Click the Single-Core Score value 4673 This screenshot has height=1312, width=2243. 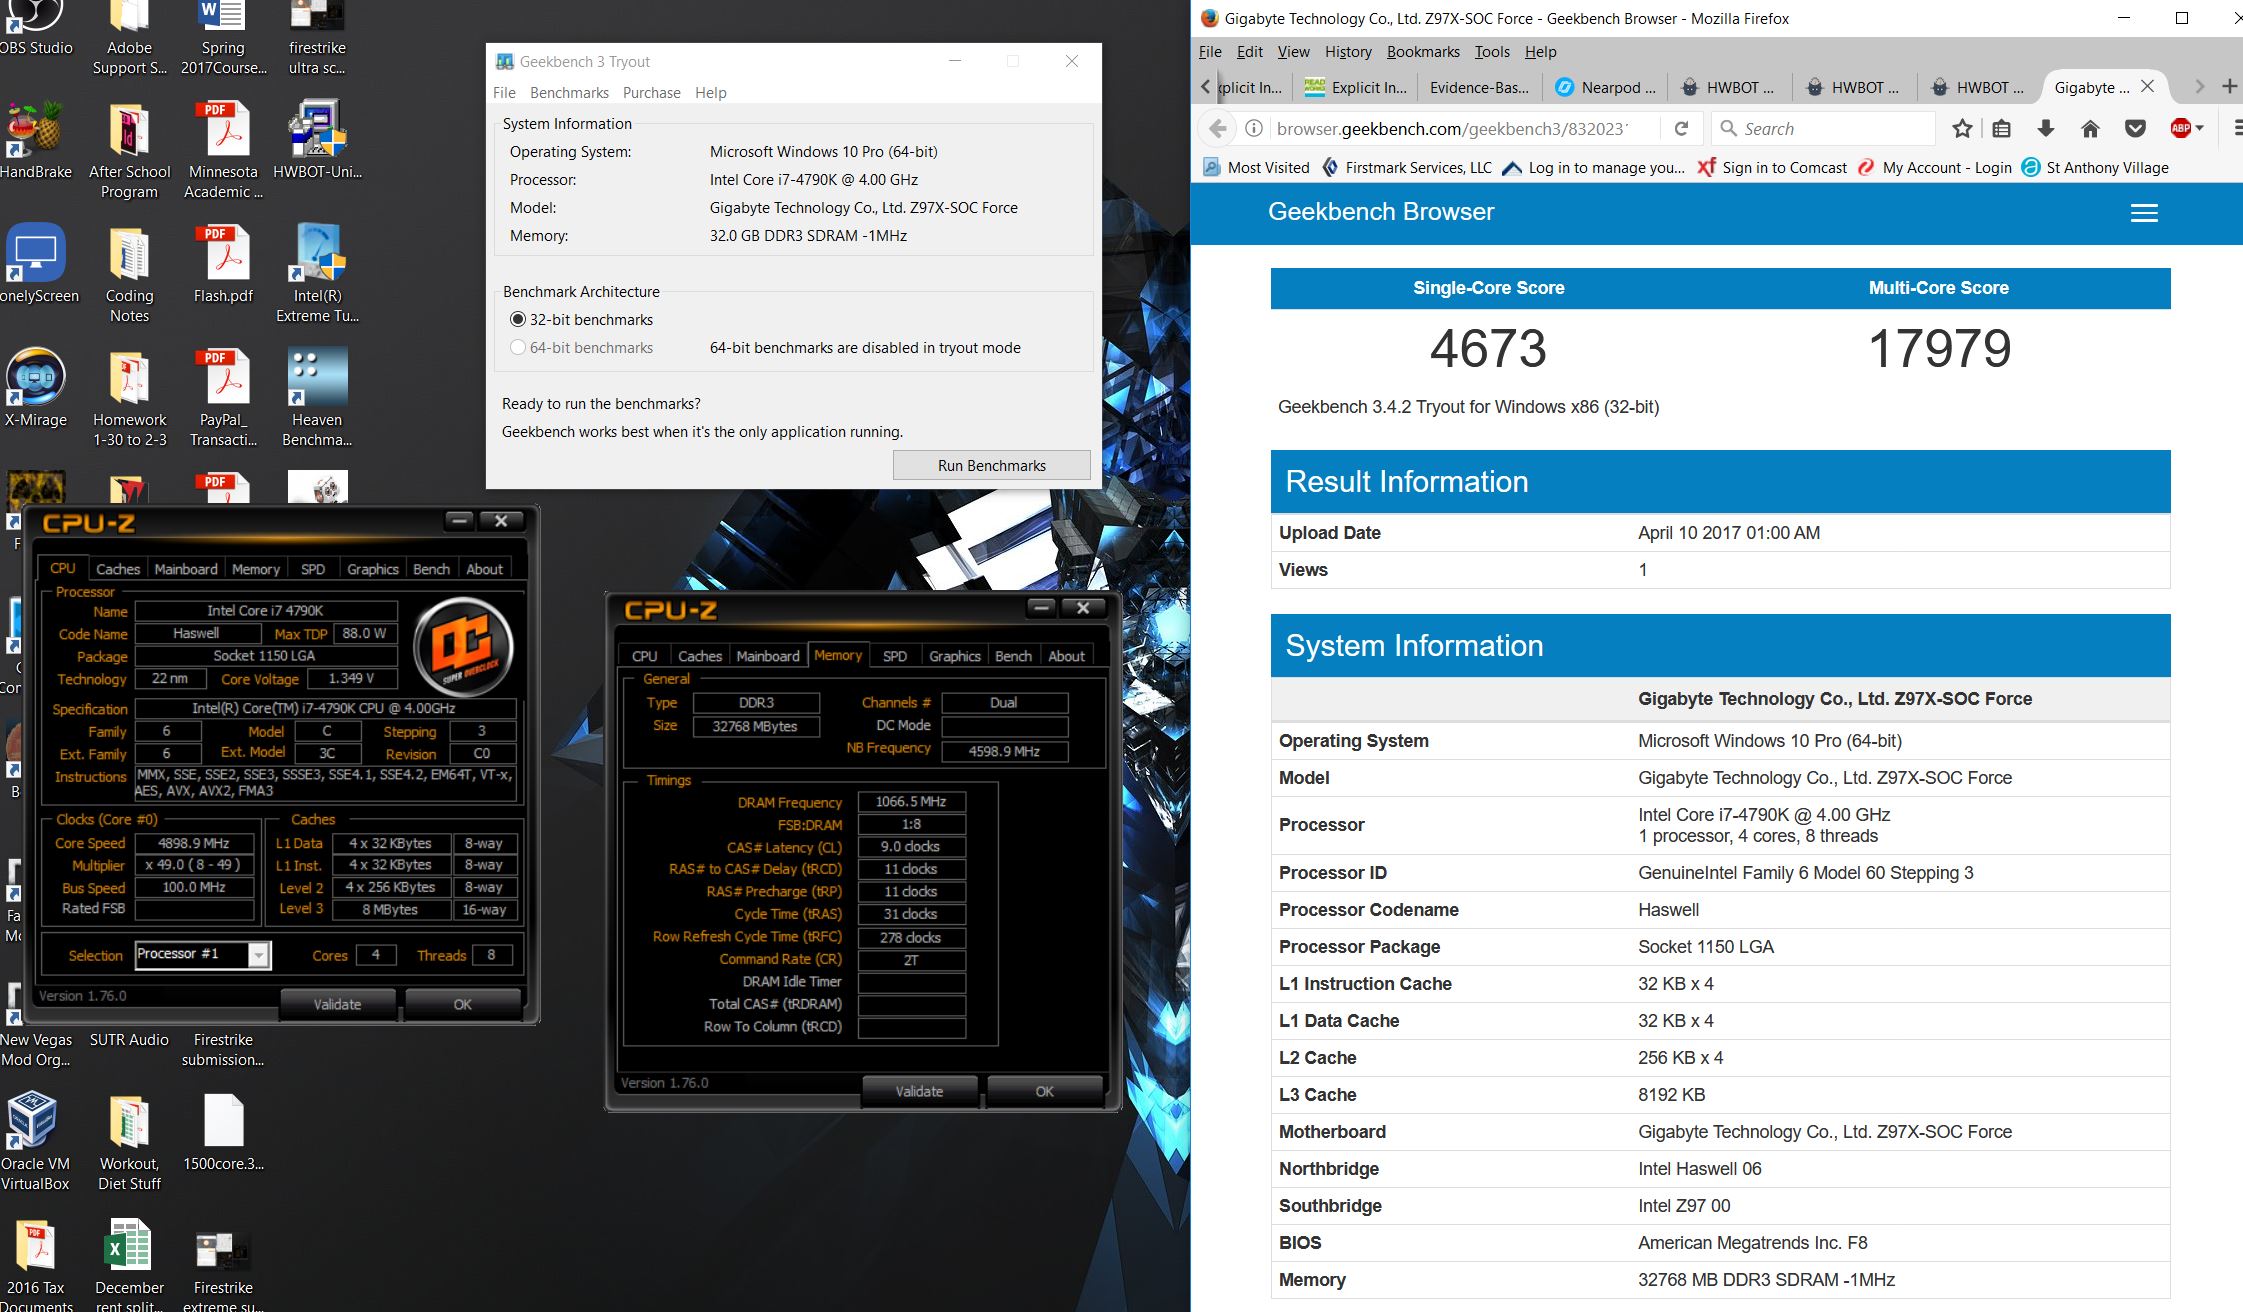1488,349
